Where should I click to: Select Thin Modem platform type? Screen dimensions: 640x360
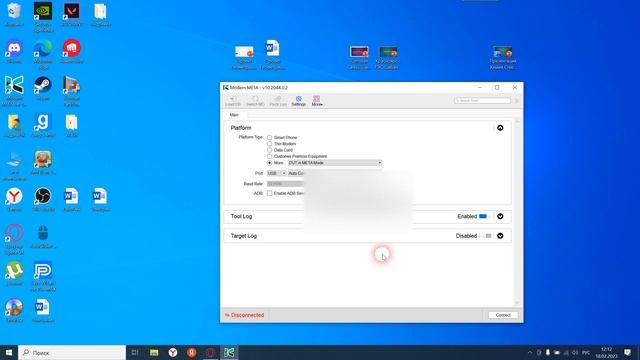pyautogui.click(x=269, y=144)
